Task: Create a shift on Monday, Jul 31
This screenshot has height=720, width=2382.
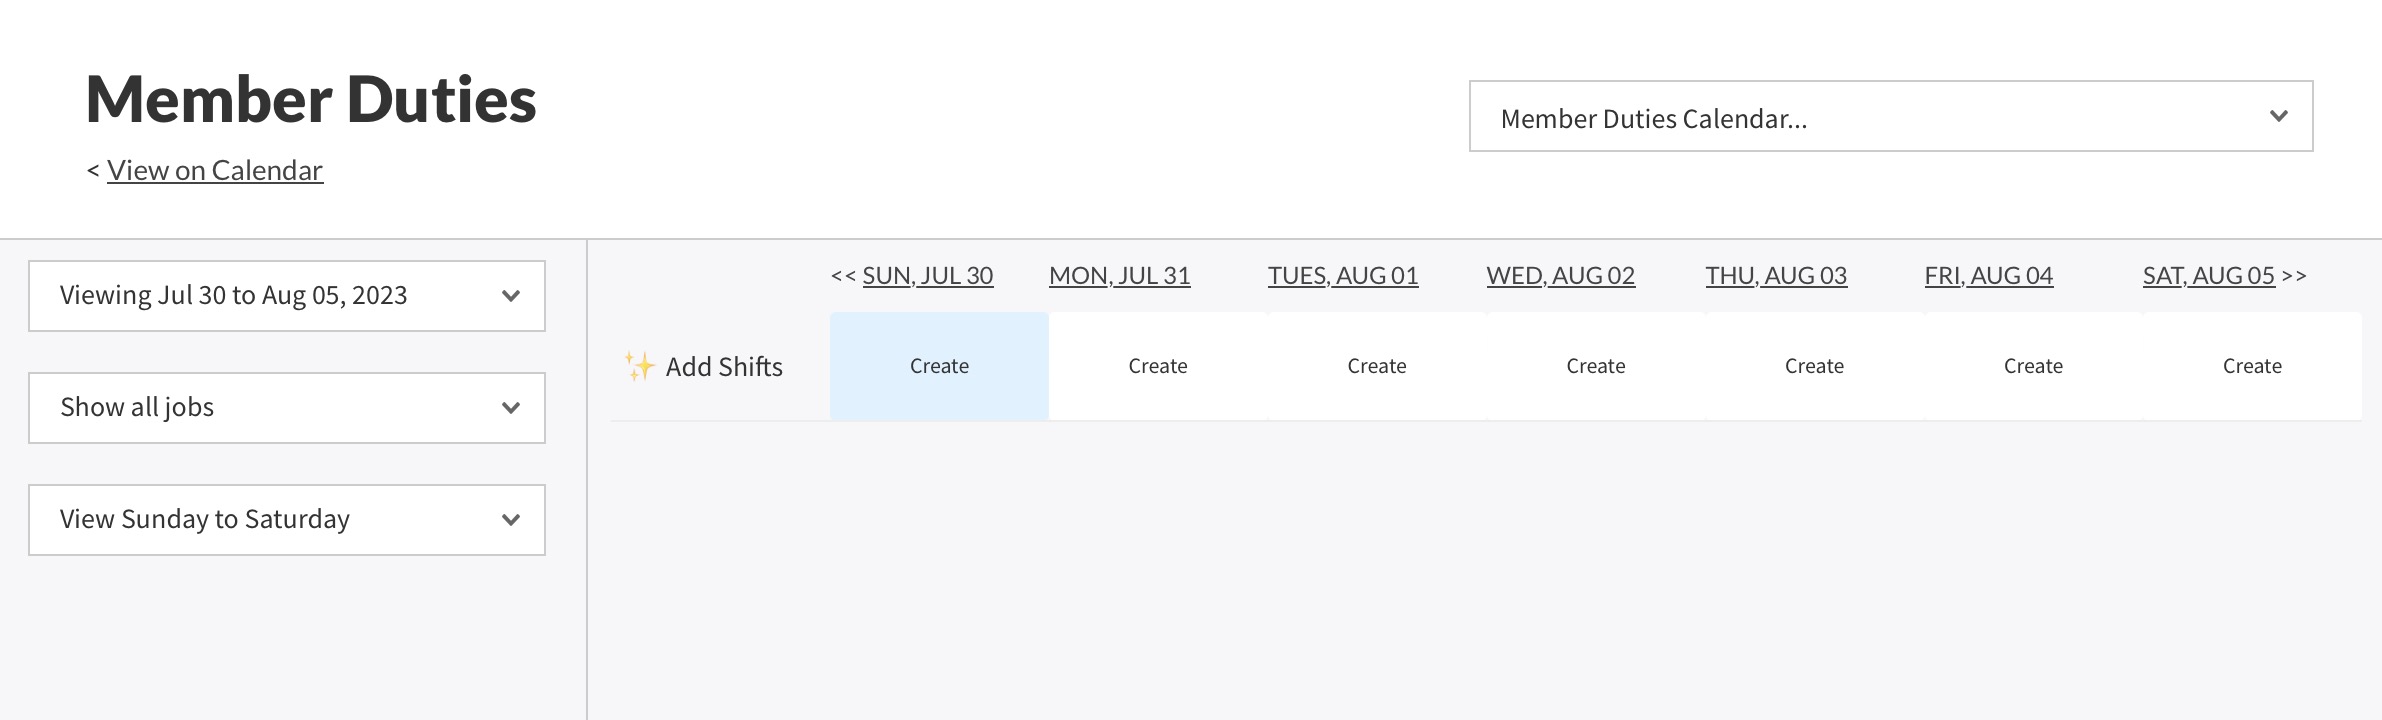Action: coord(1158,366)
